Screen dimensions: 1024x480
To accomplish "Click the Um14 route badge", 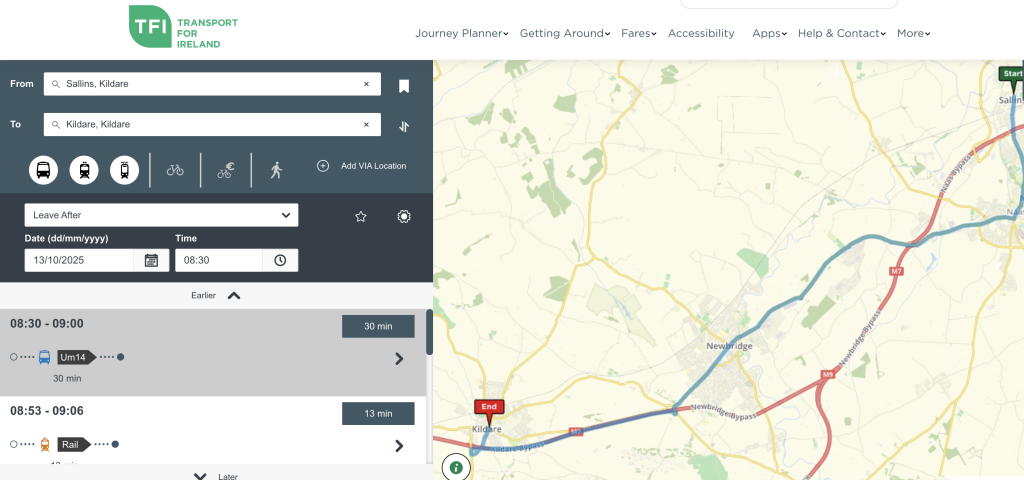I will pos(76,357).
